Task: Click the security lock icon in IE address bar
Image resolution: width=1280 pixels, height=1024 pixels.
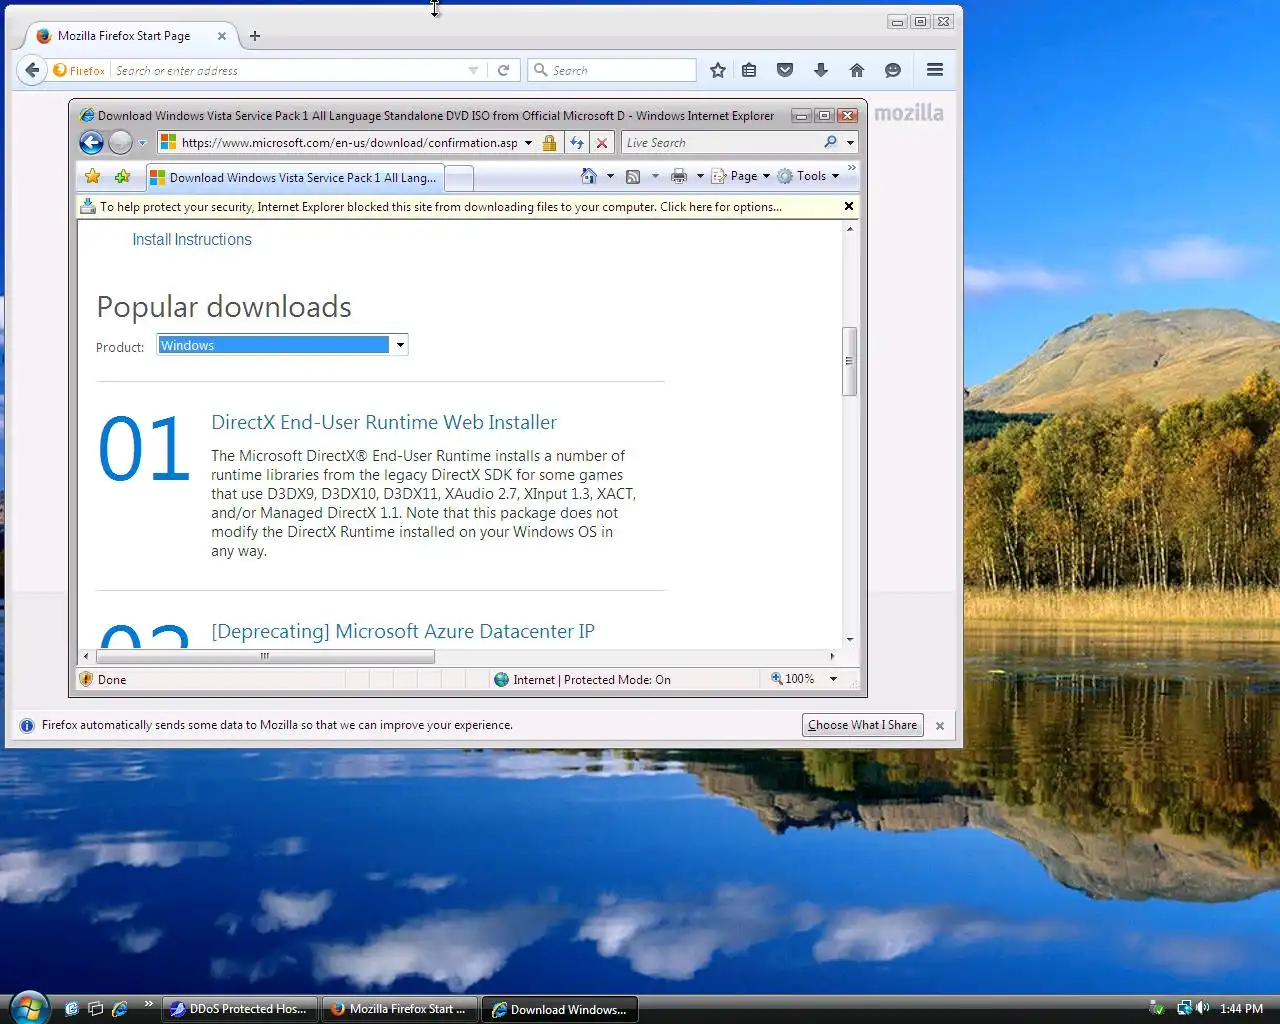Action: tap(549, 143)
